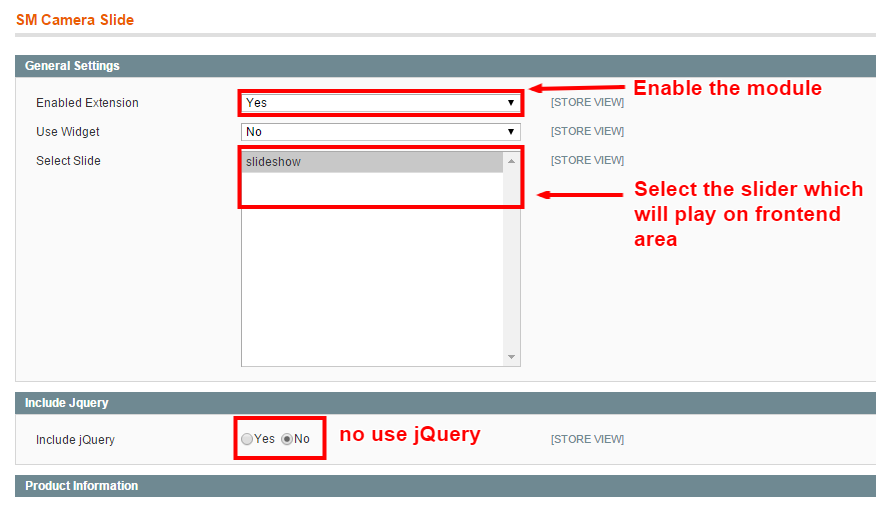Select the slideshow option in Select Slide
This screenshot has width=876, height=521.
(x=372, y=162)
